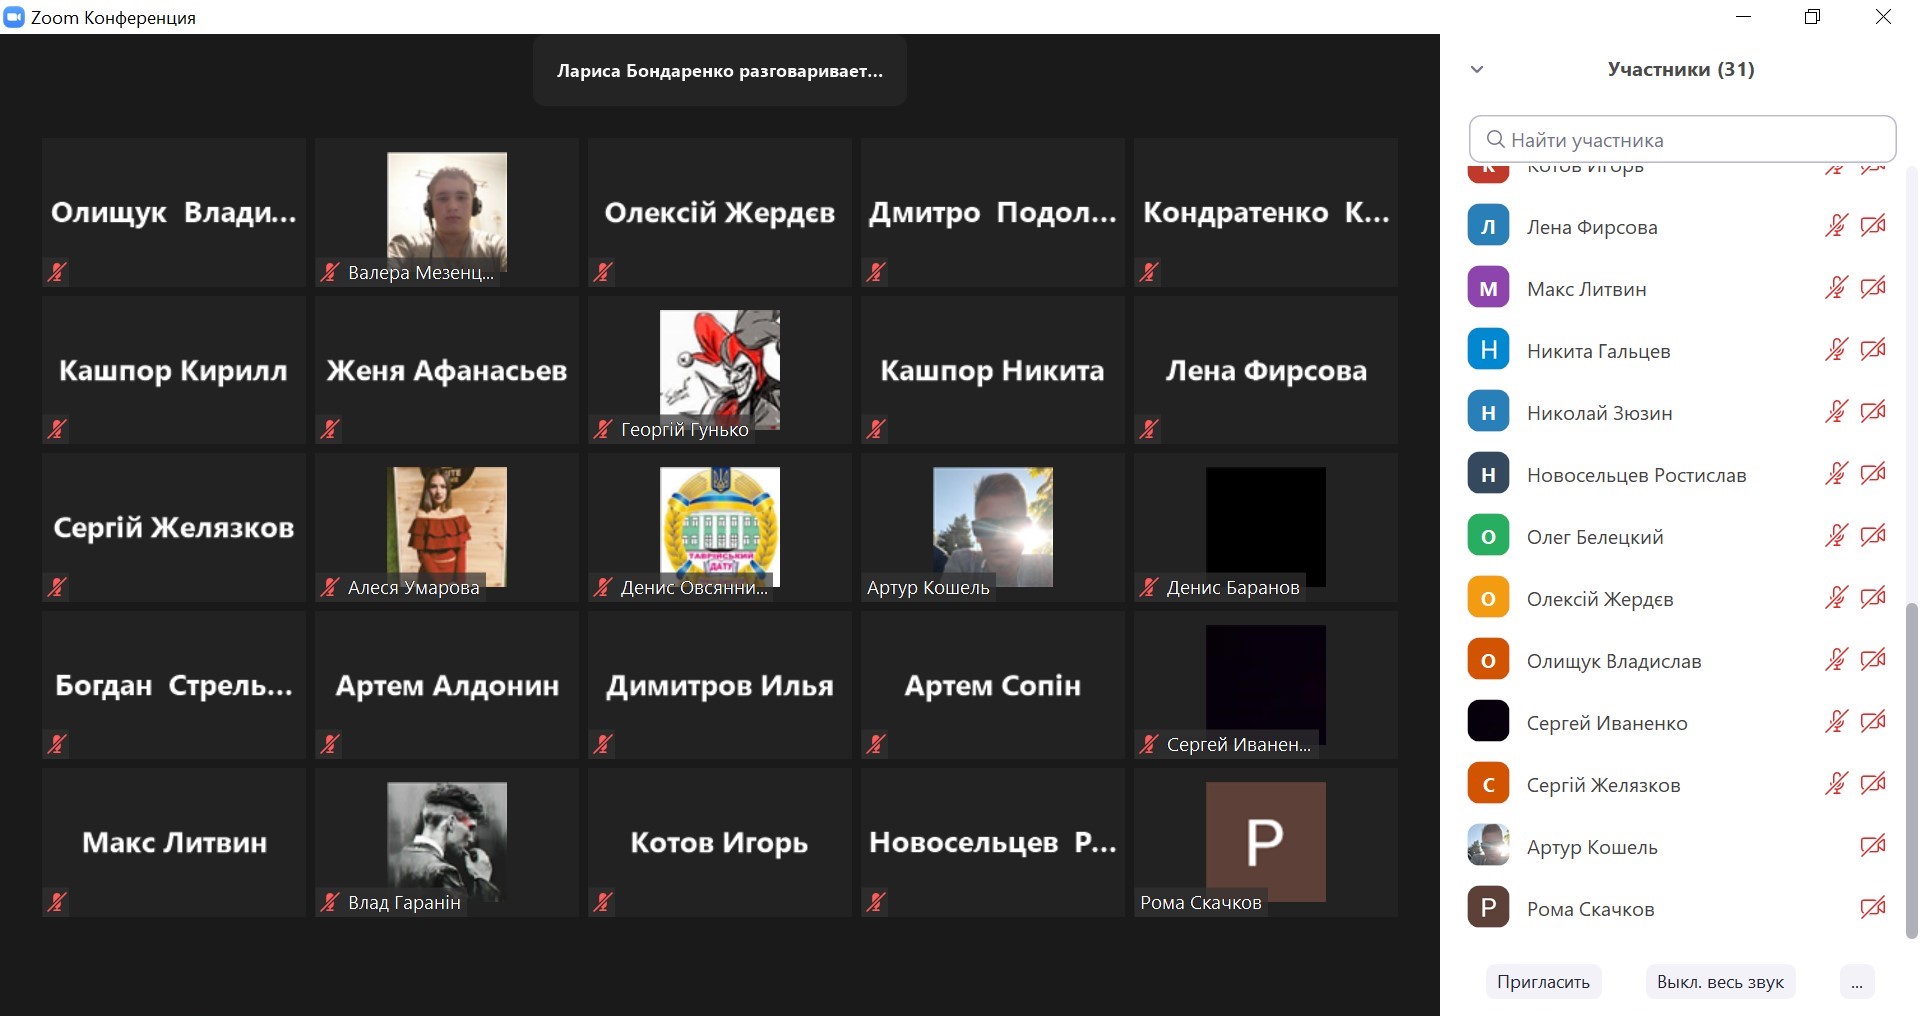Click muted mic icon on Артем Алдонин tile

pos(330,744)
